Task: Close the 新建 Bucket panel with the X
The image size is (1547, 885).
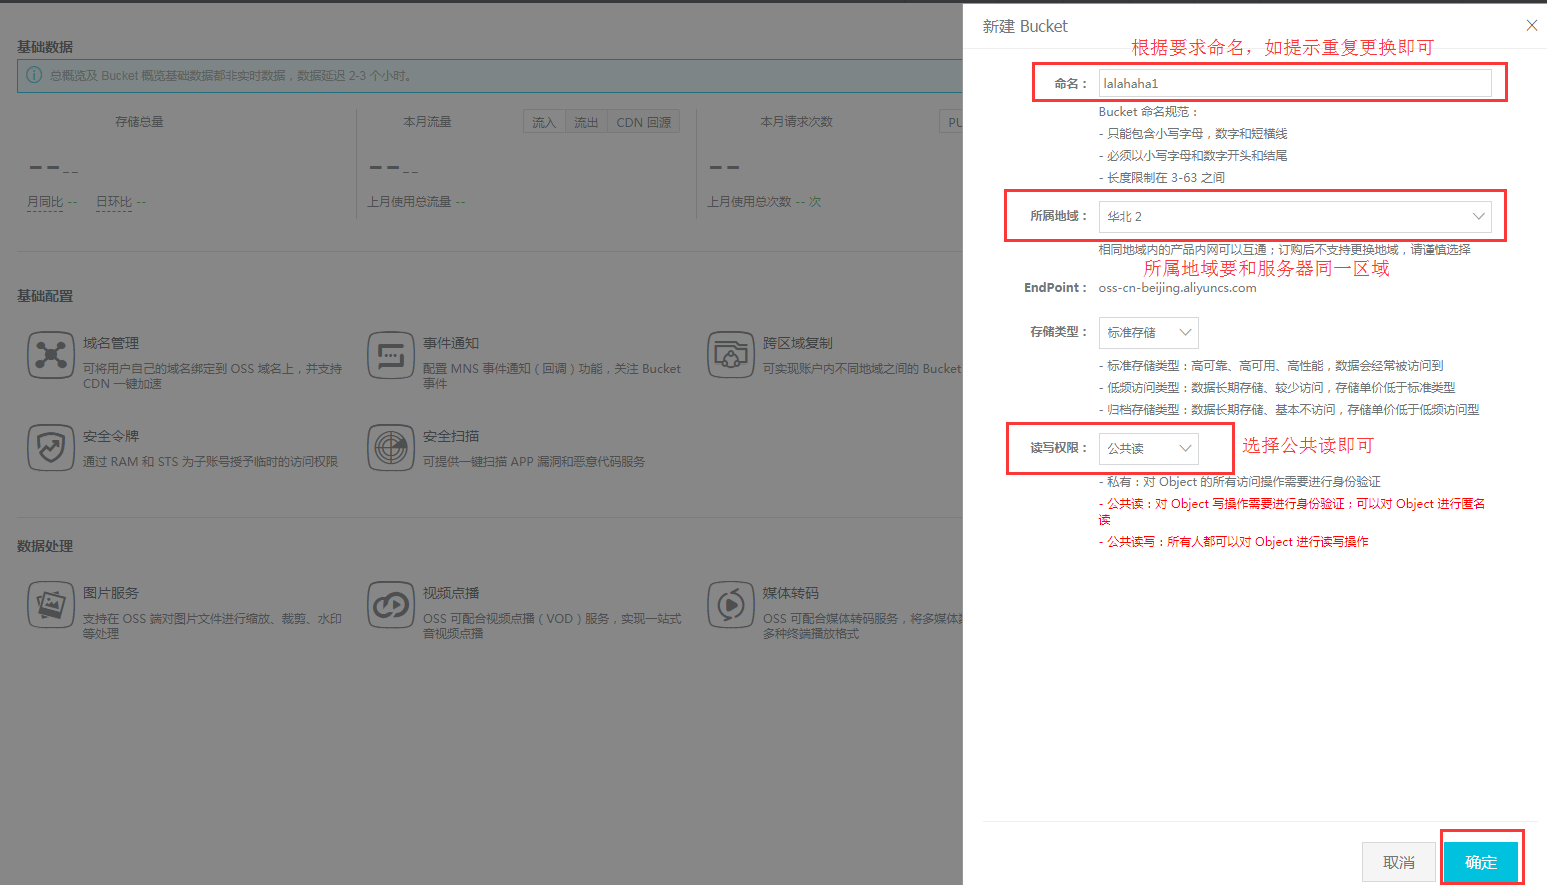Action: 1531,26
